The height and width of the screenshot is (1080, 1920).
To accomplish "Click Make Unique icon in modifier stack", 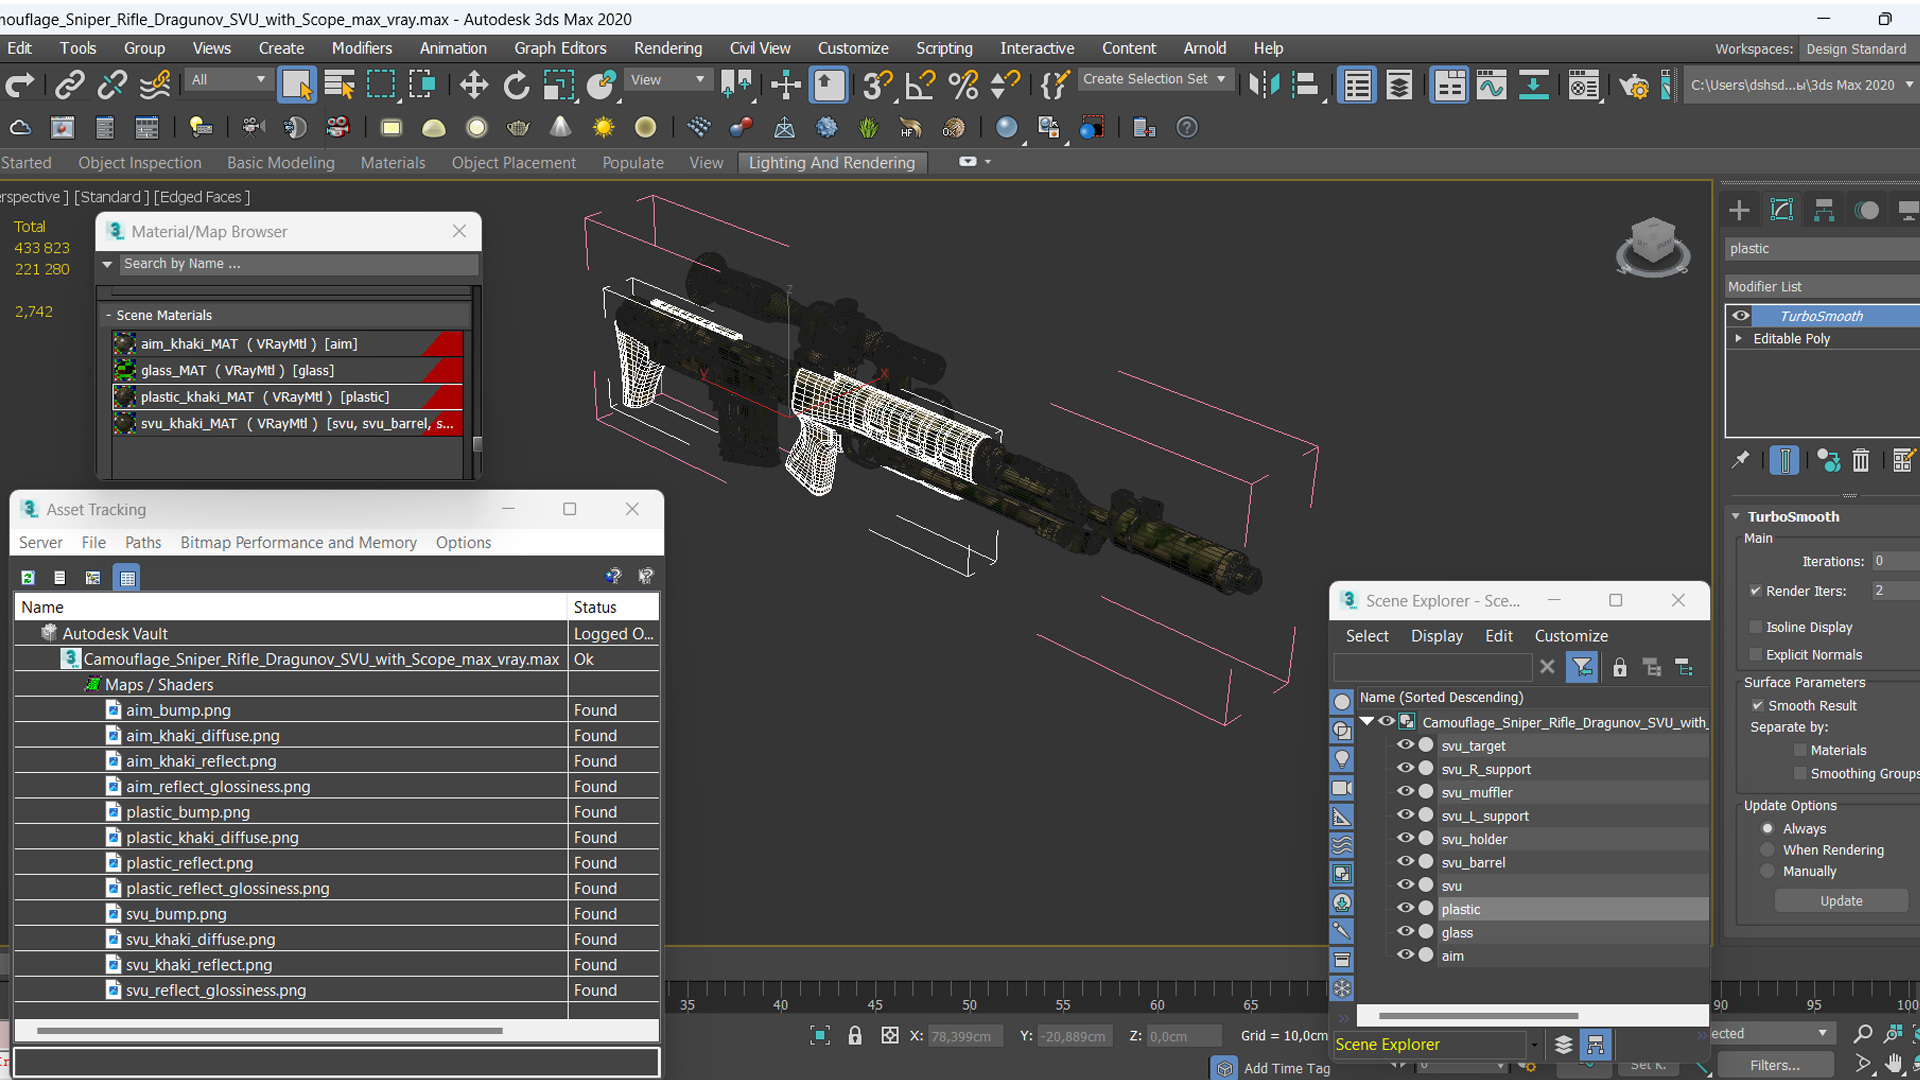I will [x=1829, y=460].
